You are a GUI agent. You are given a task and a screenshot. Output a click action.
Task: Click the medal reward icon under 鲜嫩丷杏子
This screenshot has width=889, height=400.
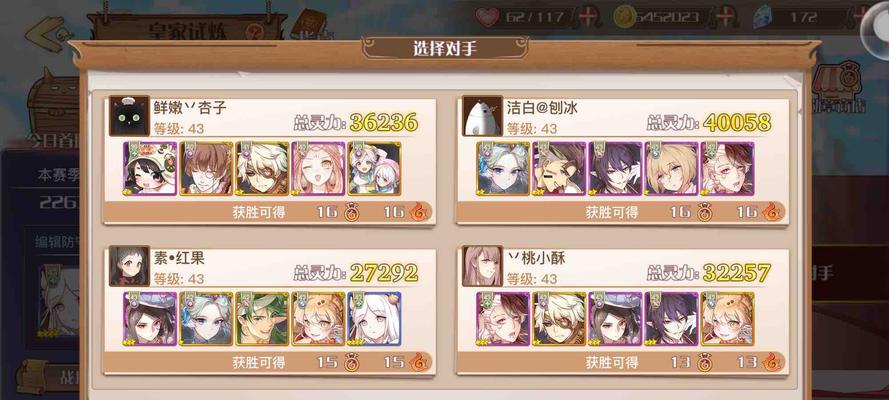point(351,212)
